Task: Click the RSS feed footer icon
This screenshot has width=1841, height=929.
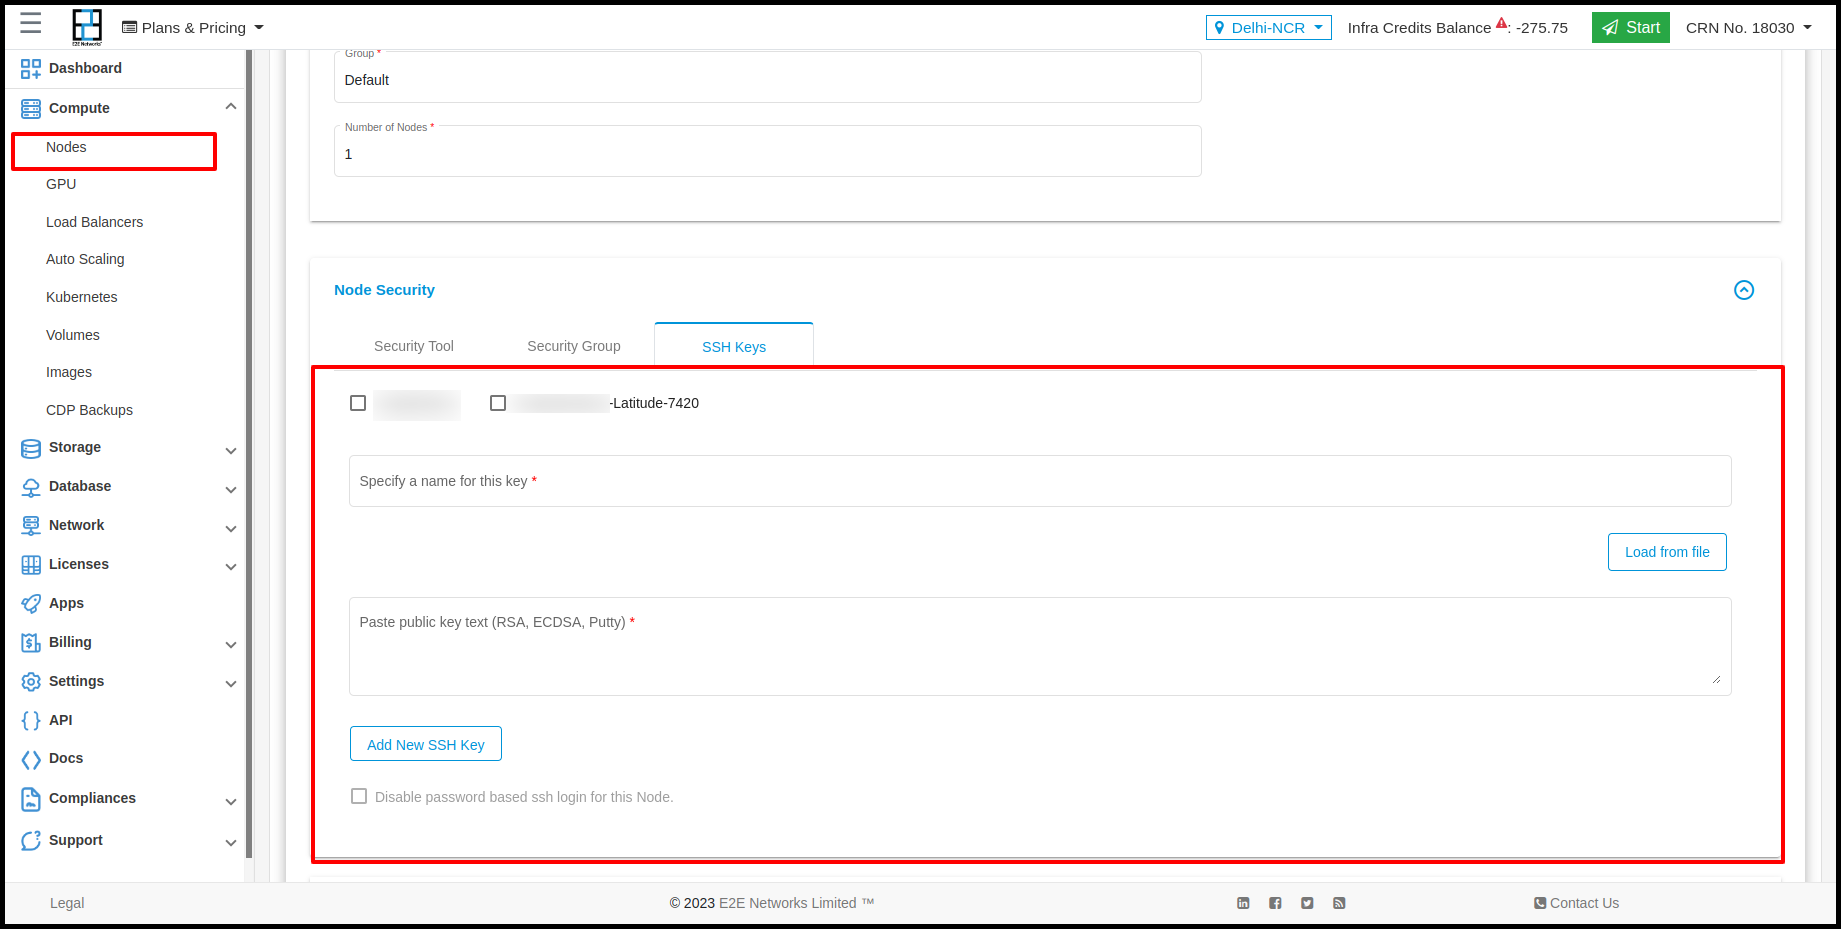Action: (1339, 903)
